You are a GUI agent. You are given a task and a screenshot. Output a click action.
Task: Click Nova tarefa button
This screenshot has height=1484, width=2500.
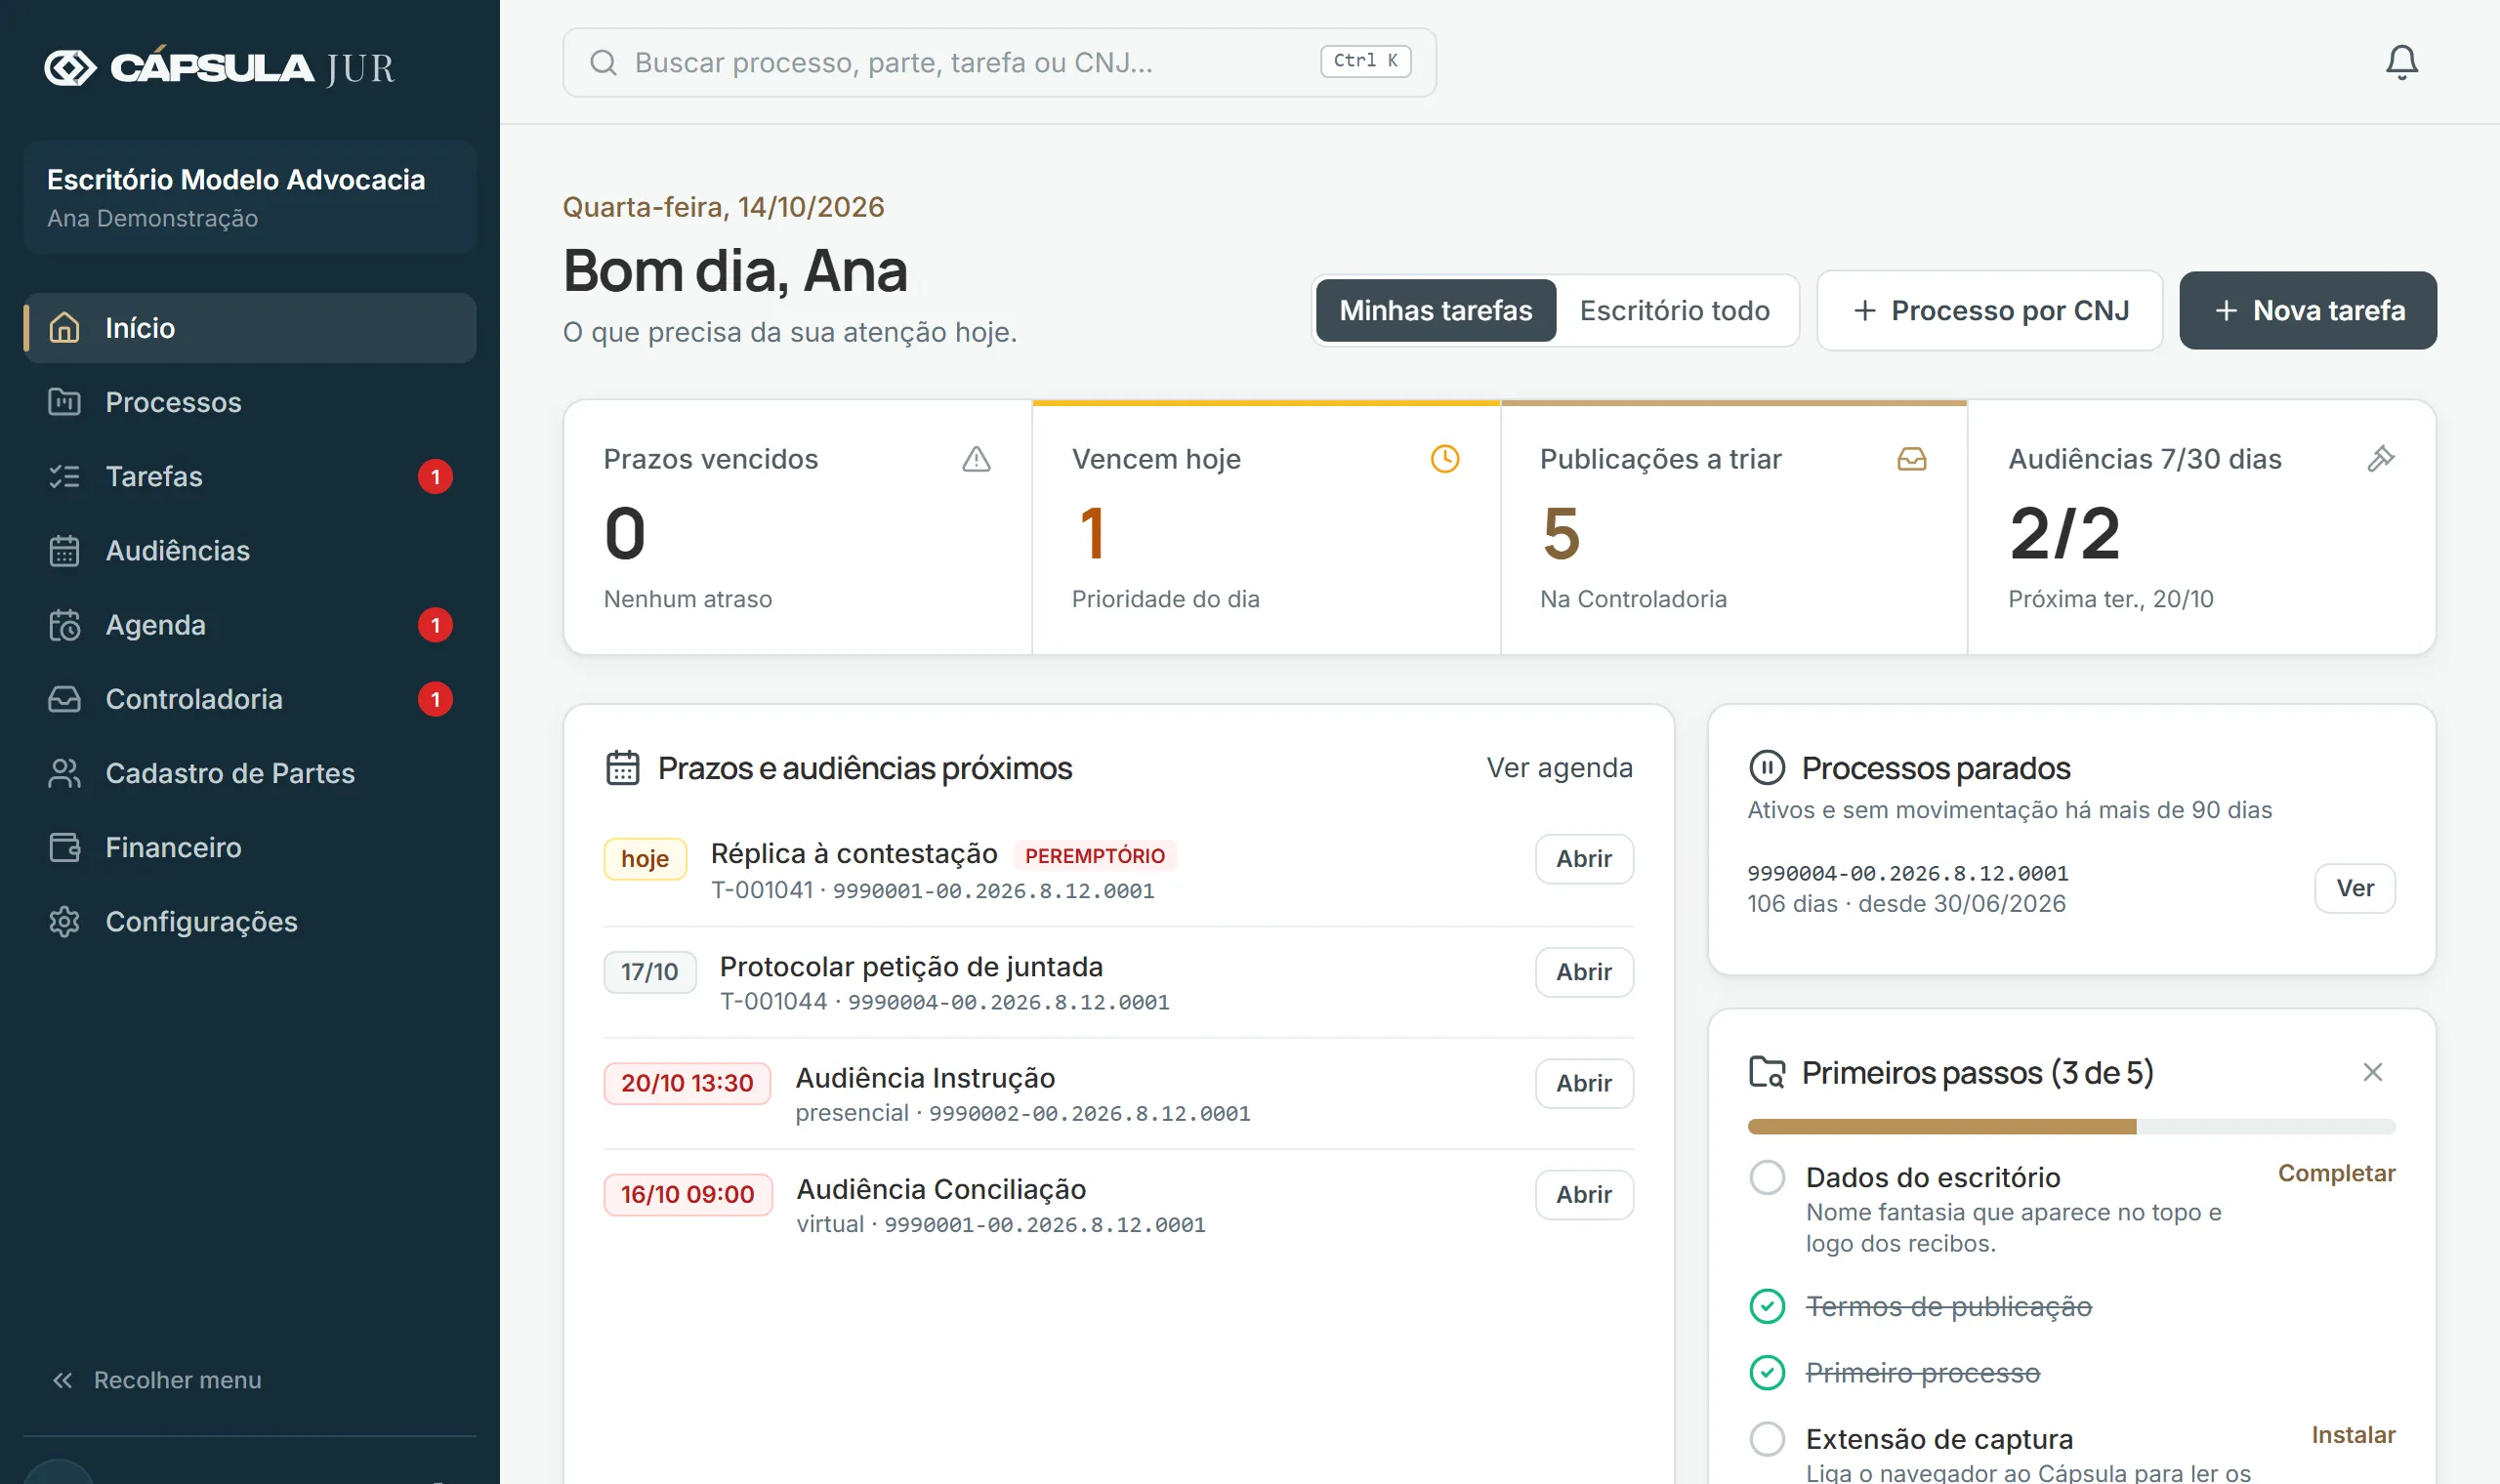tap(2307, 310)
